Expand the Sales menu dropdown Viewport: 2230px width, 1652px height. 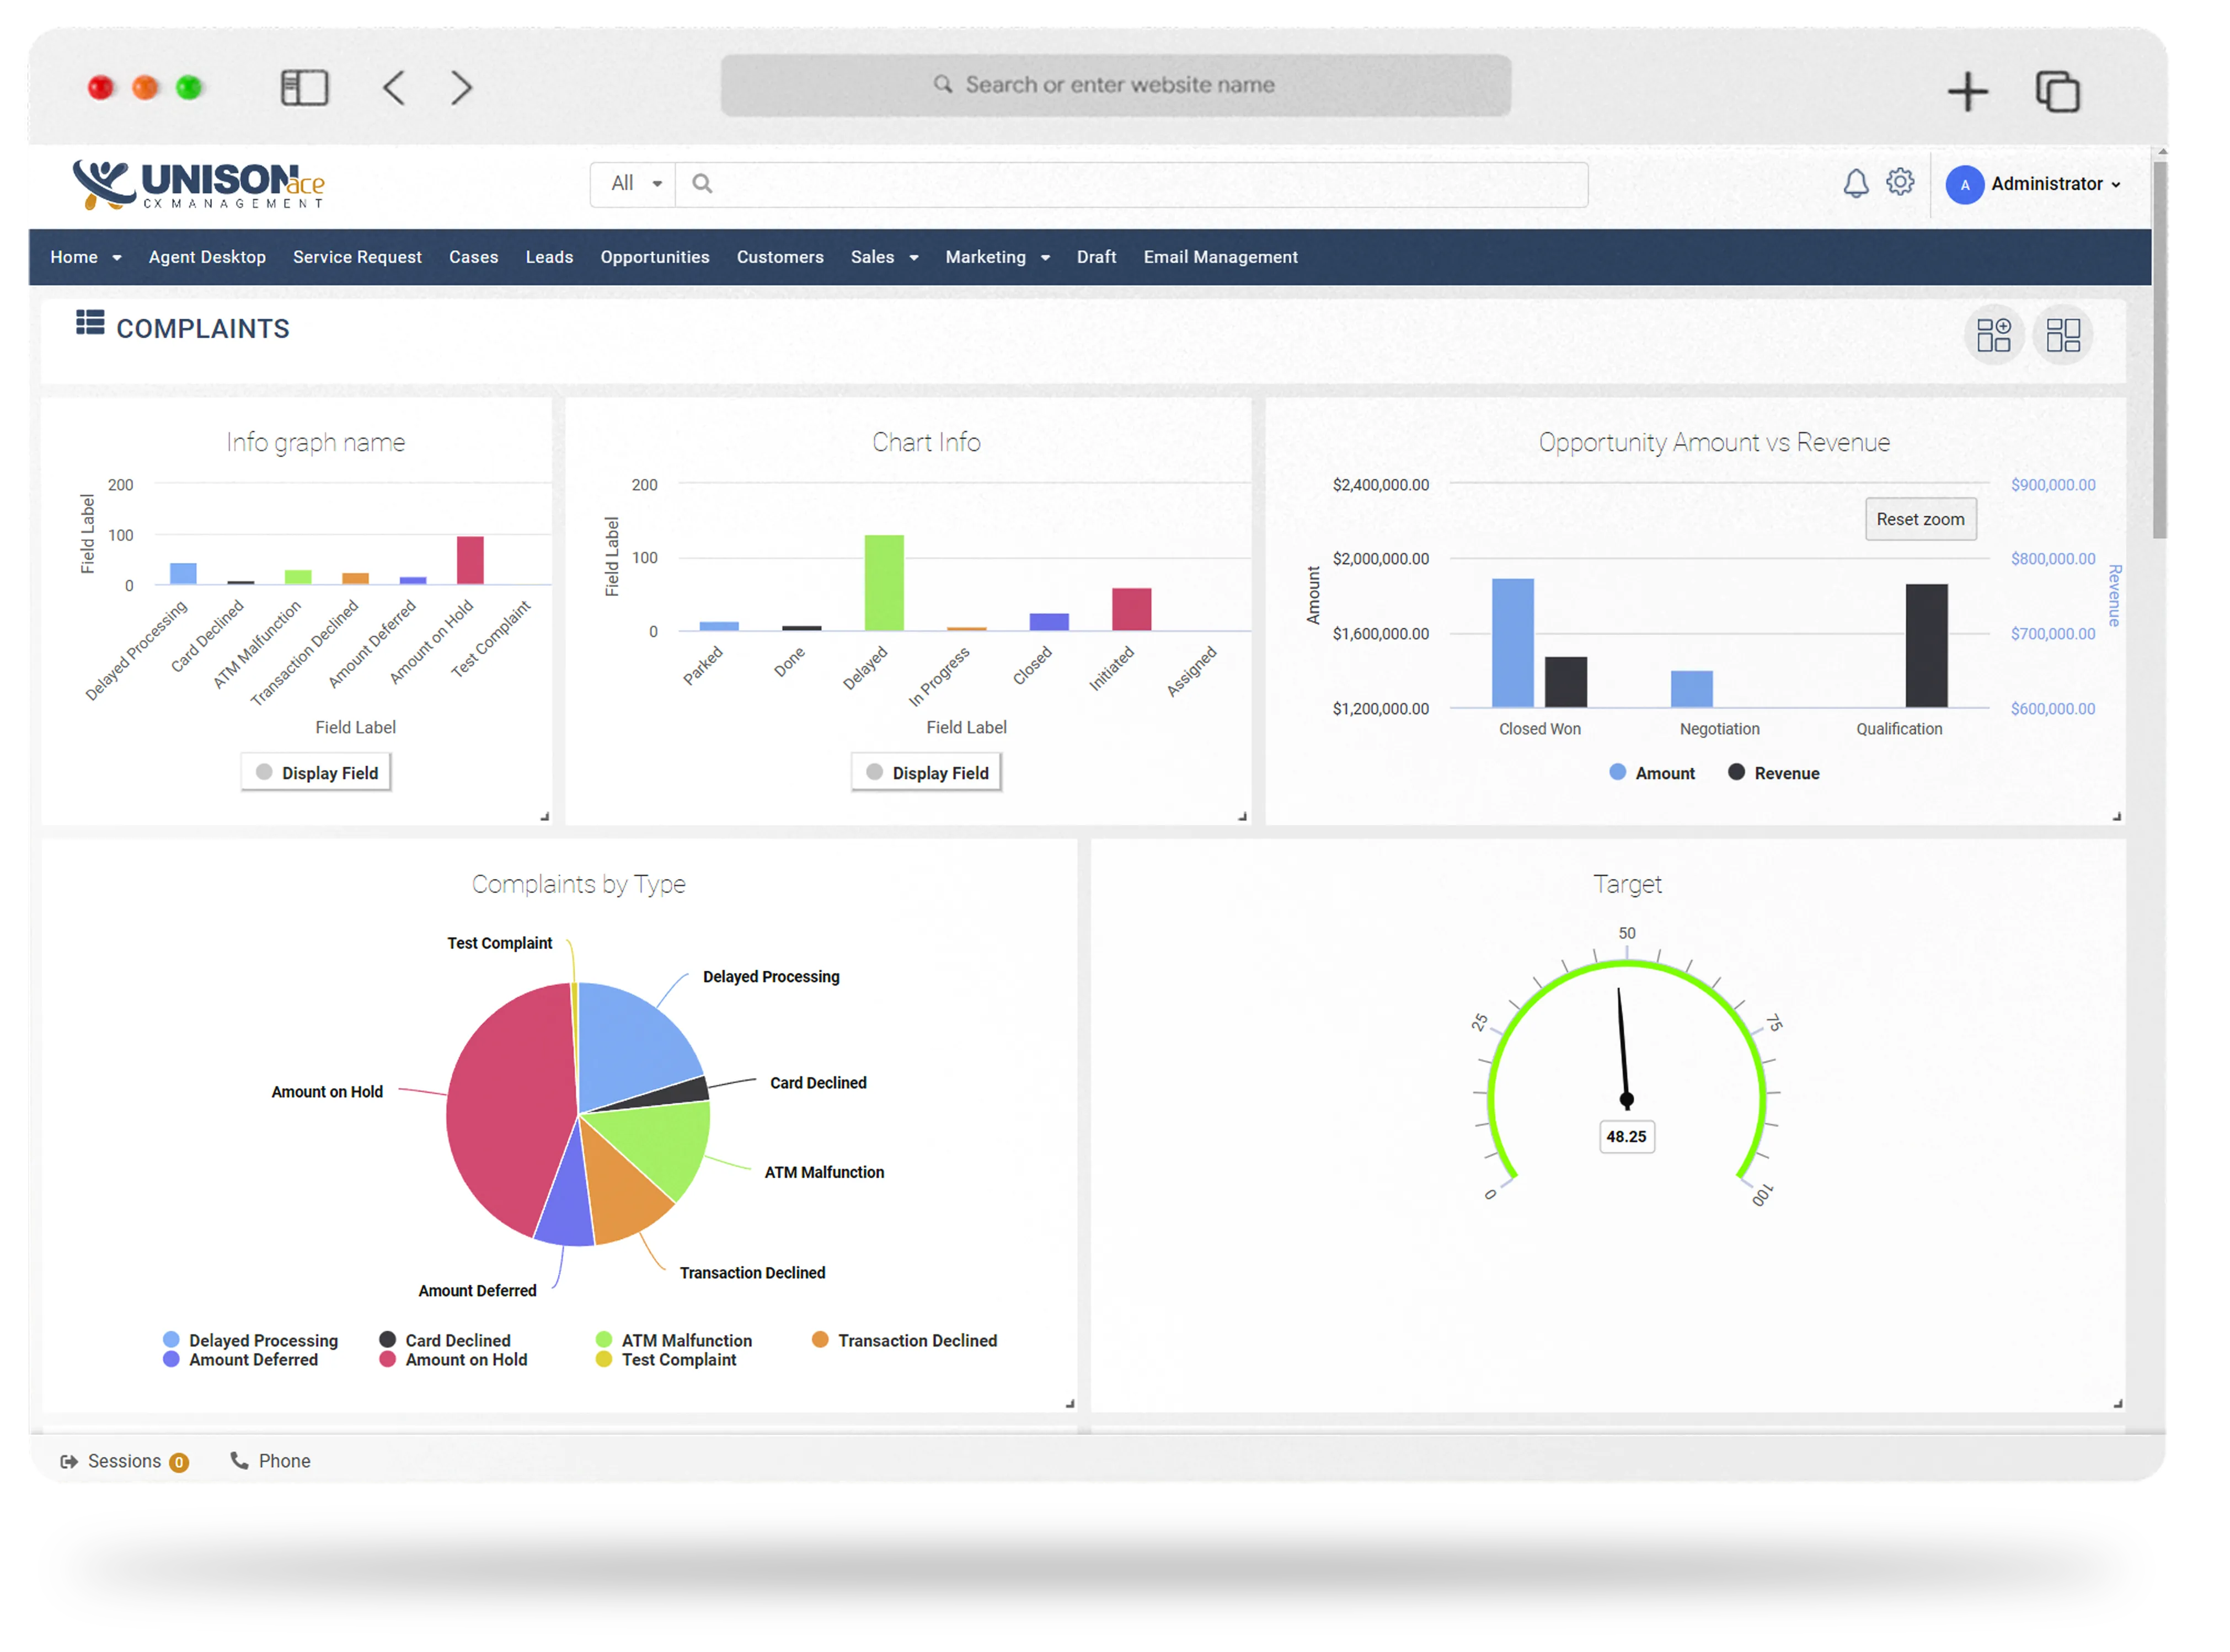[884, 257]
